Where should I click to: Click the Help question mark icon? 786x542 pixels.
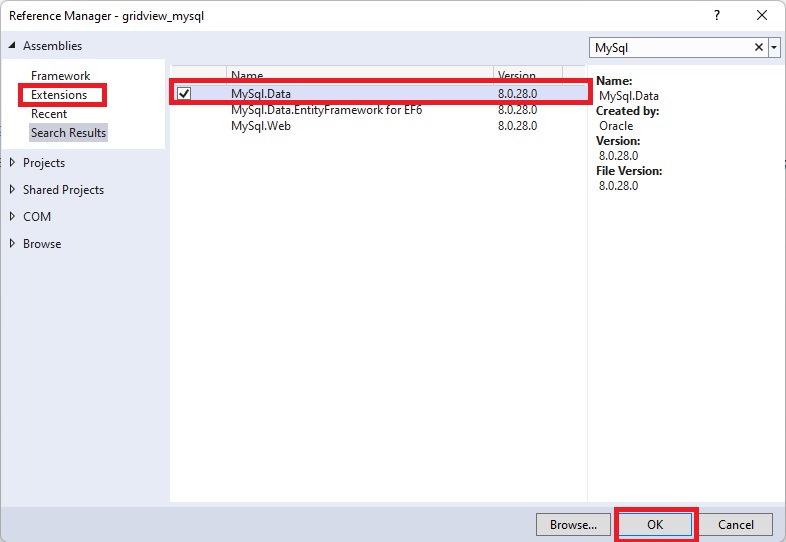tap(716, 15)
